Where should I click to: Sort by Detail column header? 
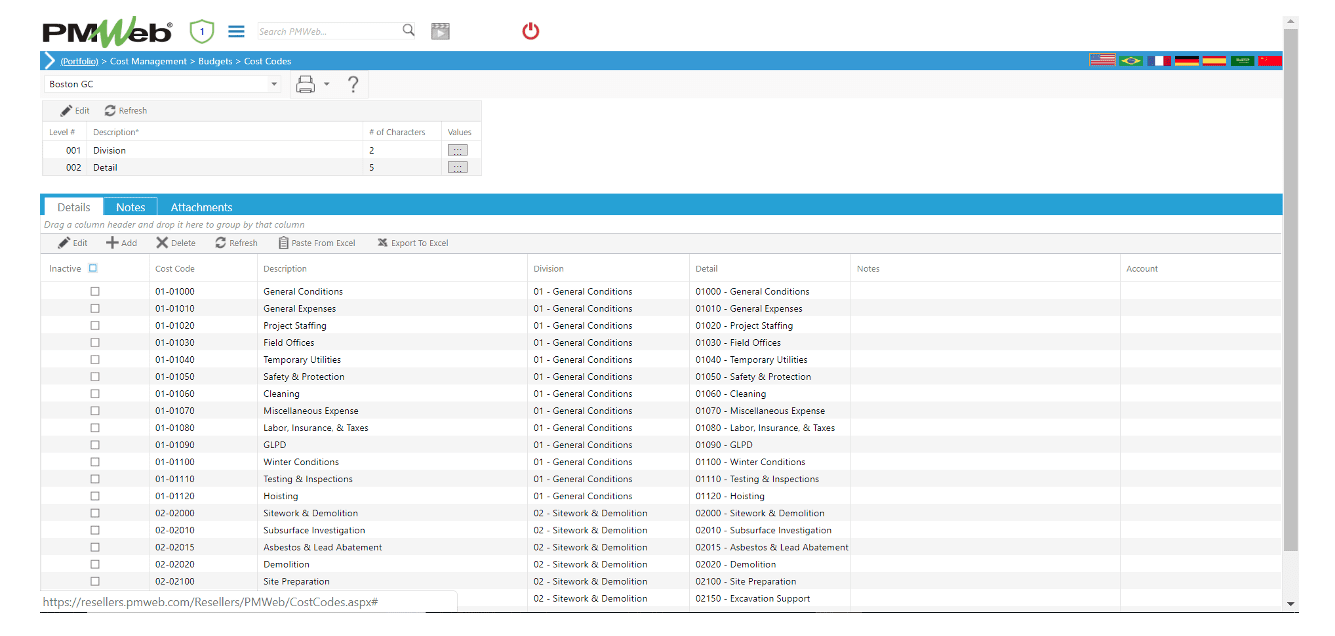(706, 268)
